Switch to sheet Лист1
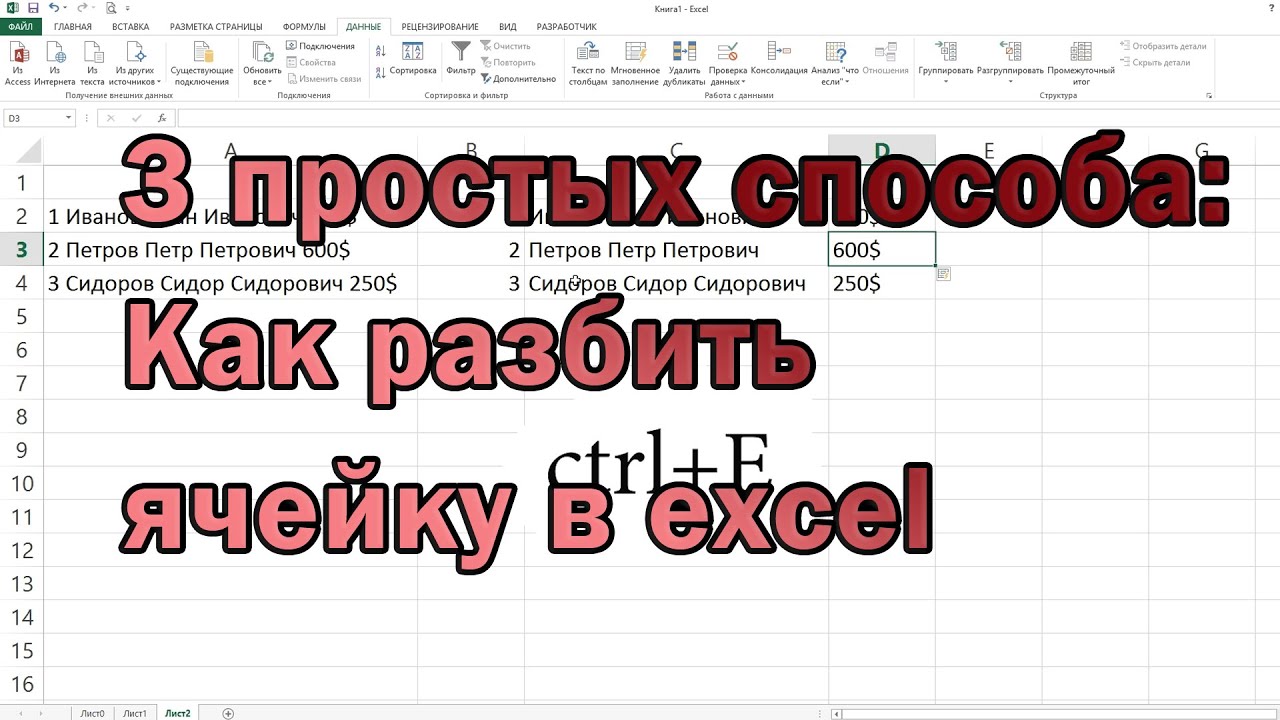 tap(135, 713)
